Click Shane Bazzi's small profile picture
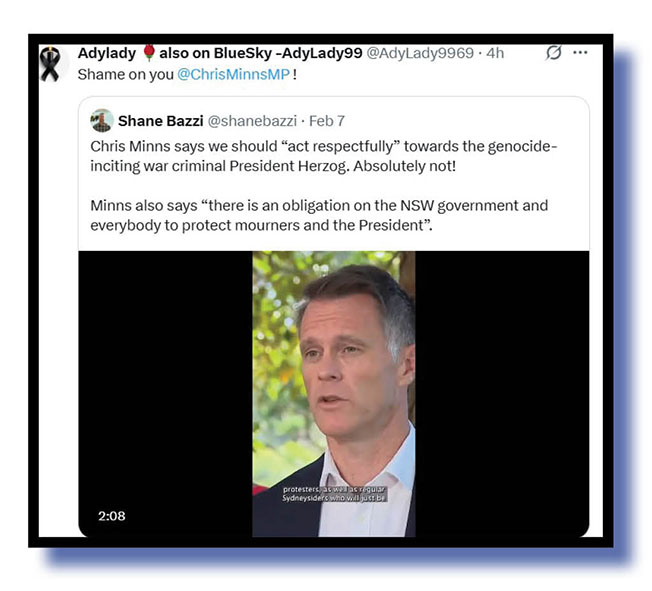652x591 pixels. tap(101, 121)
